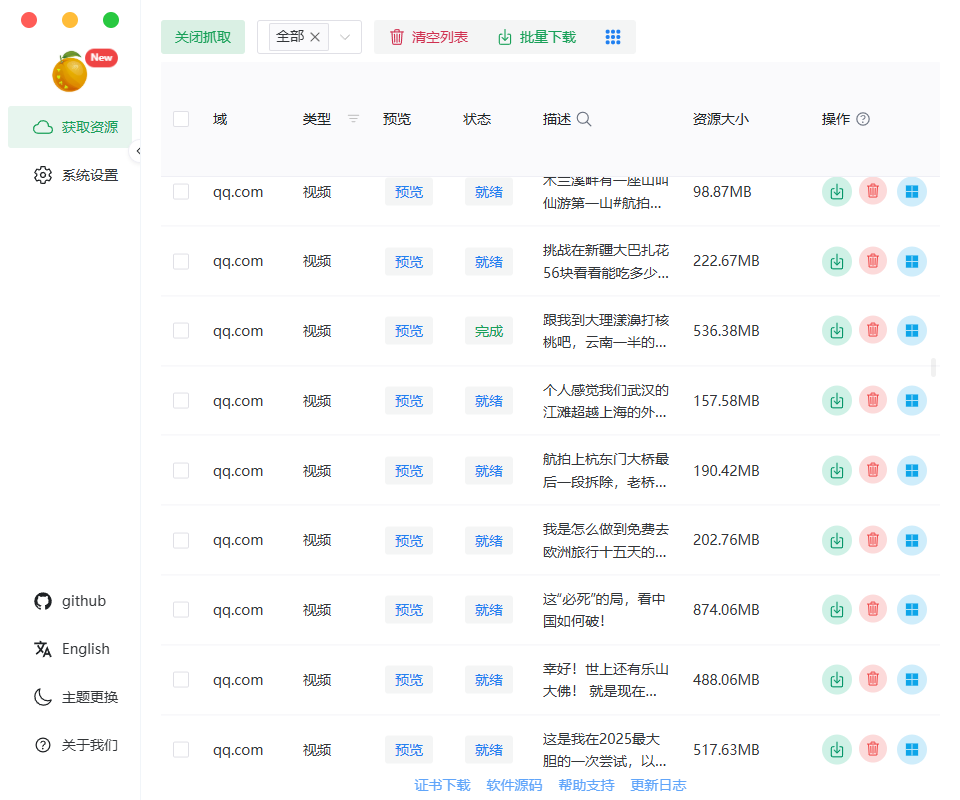Image resolution: width=960 pixels, height=800 pixels.
Task: Click the grid view icon in the toolbar
Action: pos(613,36)
